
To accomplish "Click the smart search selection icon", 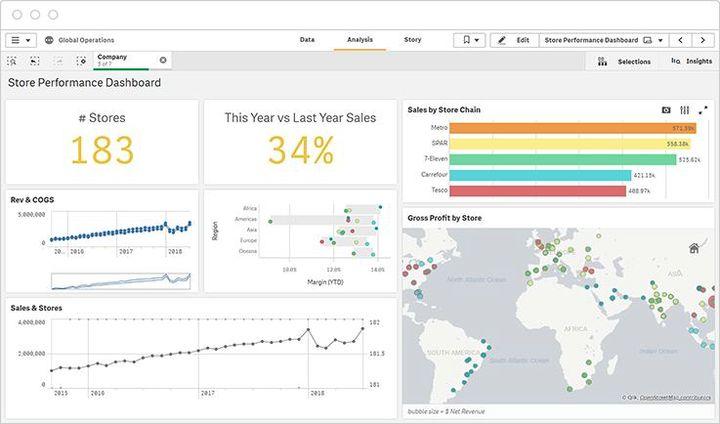I will tap(12, 61).
